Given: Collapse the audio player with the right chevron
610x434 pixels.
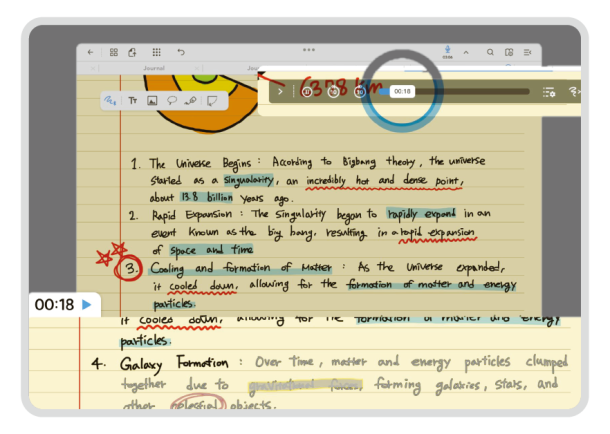Looking at the screenshot, I should point(280,92).
